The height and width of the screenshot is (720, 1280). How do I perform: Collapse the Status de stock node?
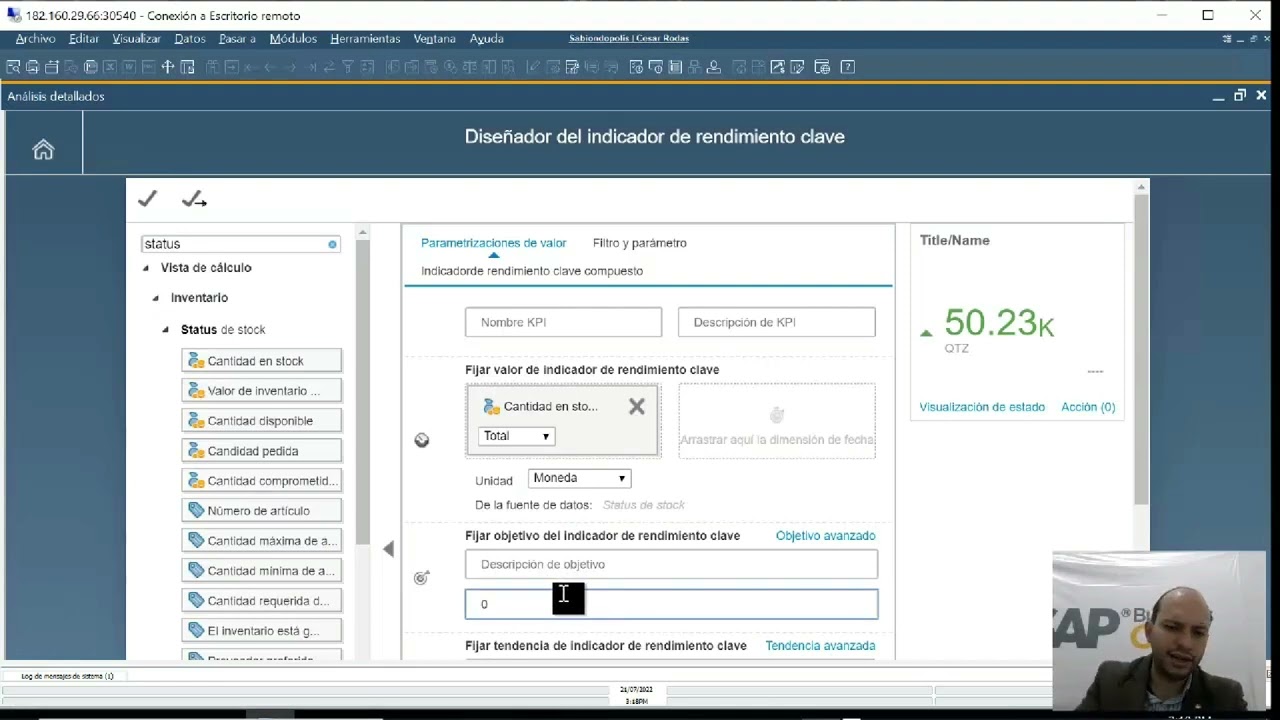click(166, 330)
